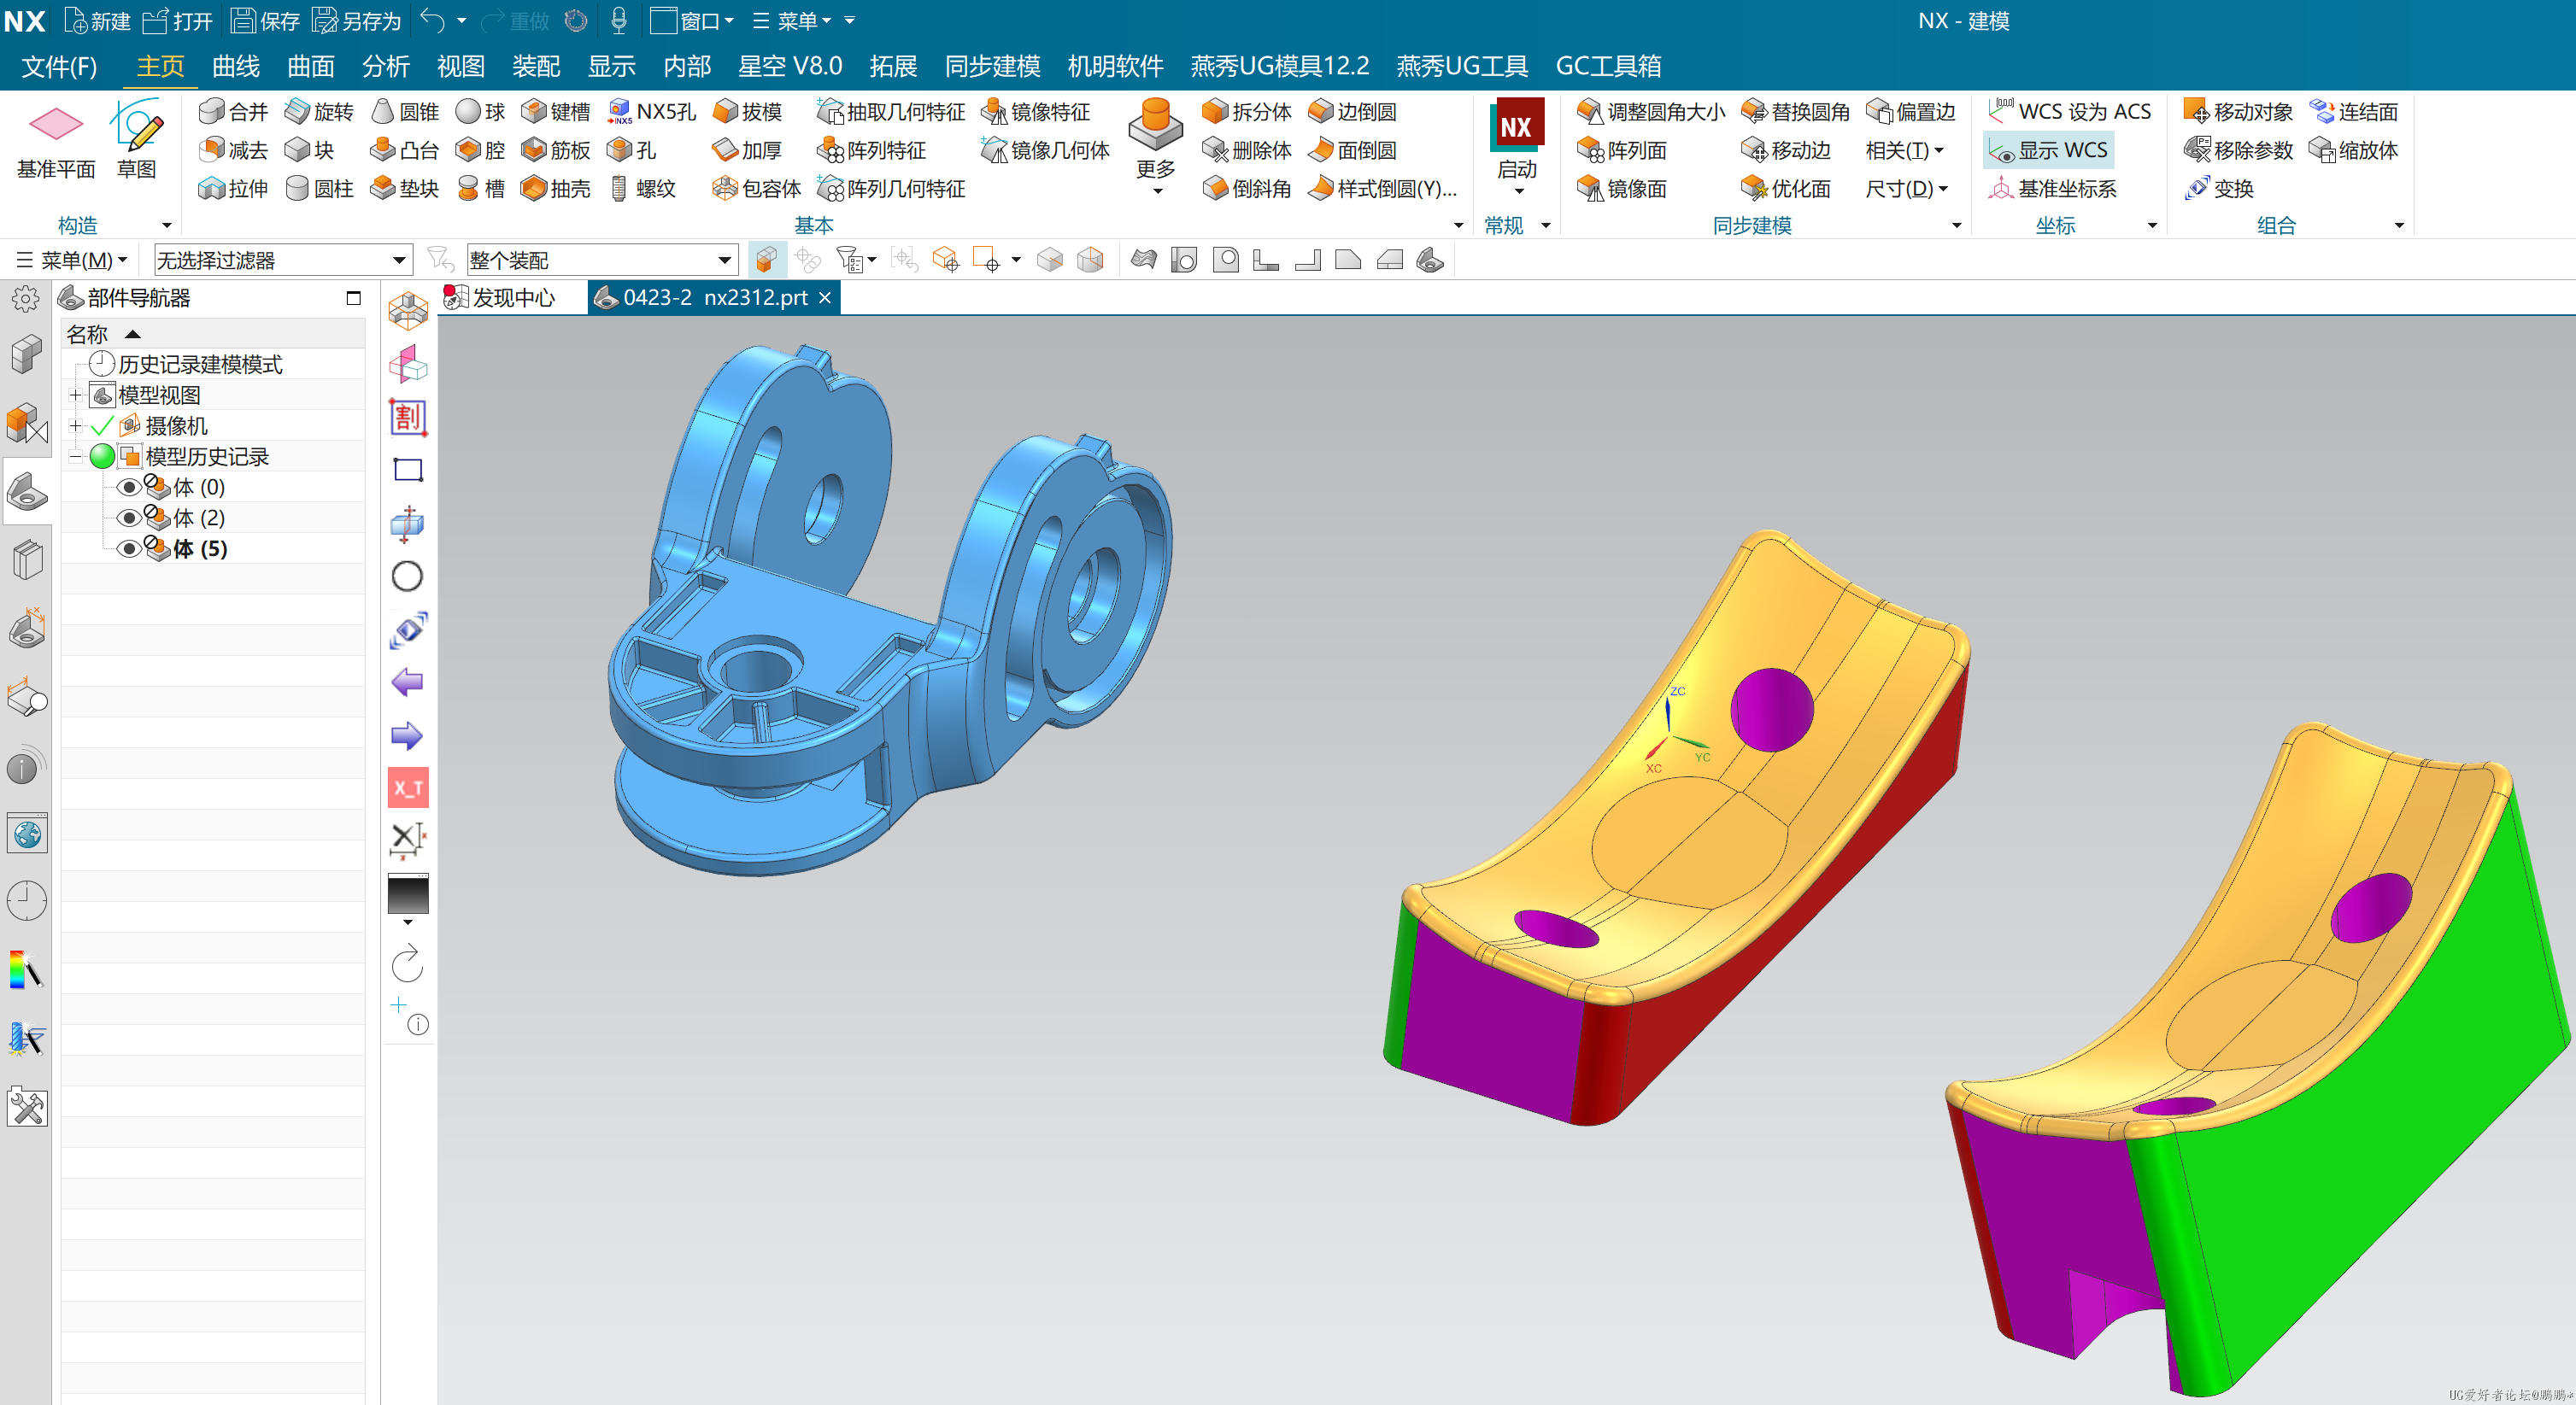Click 保存 save button
The image size is (2576, 1405).
265,20
